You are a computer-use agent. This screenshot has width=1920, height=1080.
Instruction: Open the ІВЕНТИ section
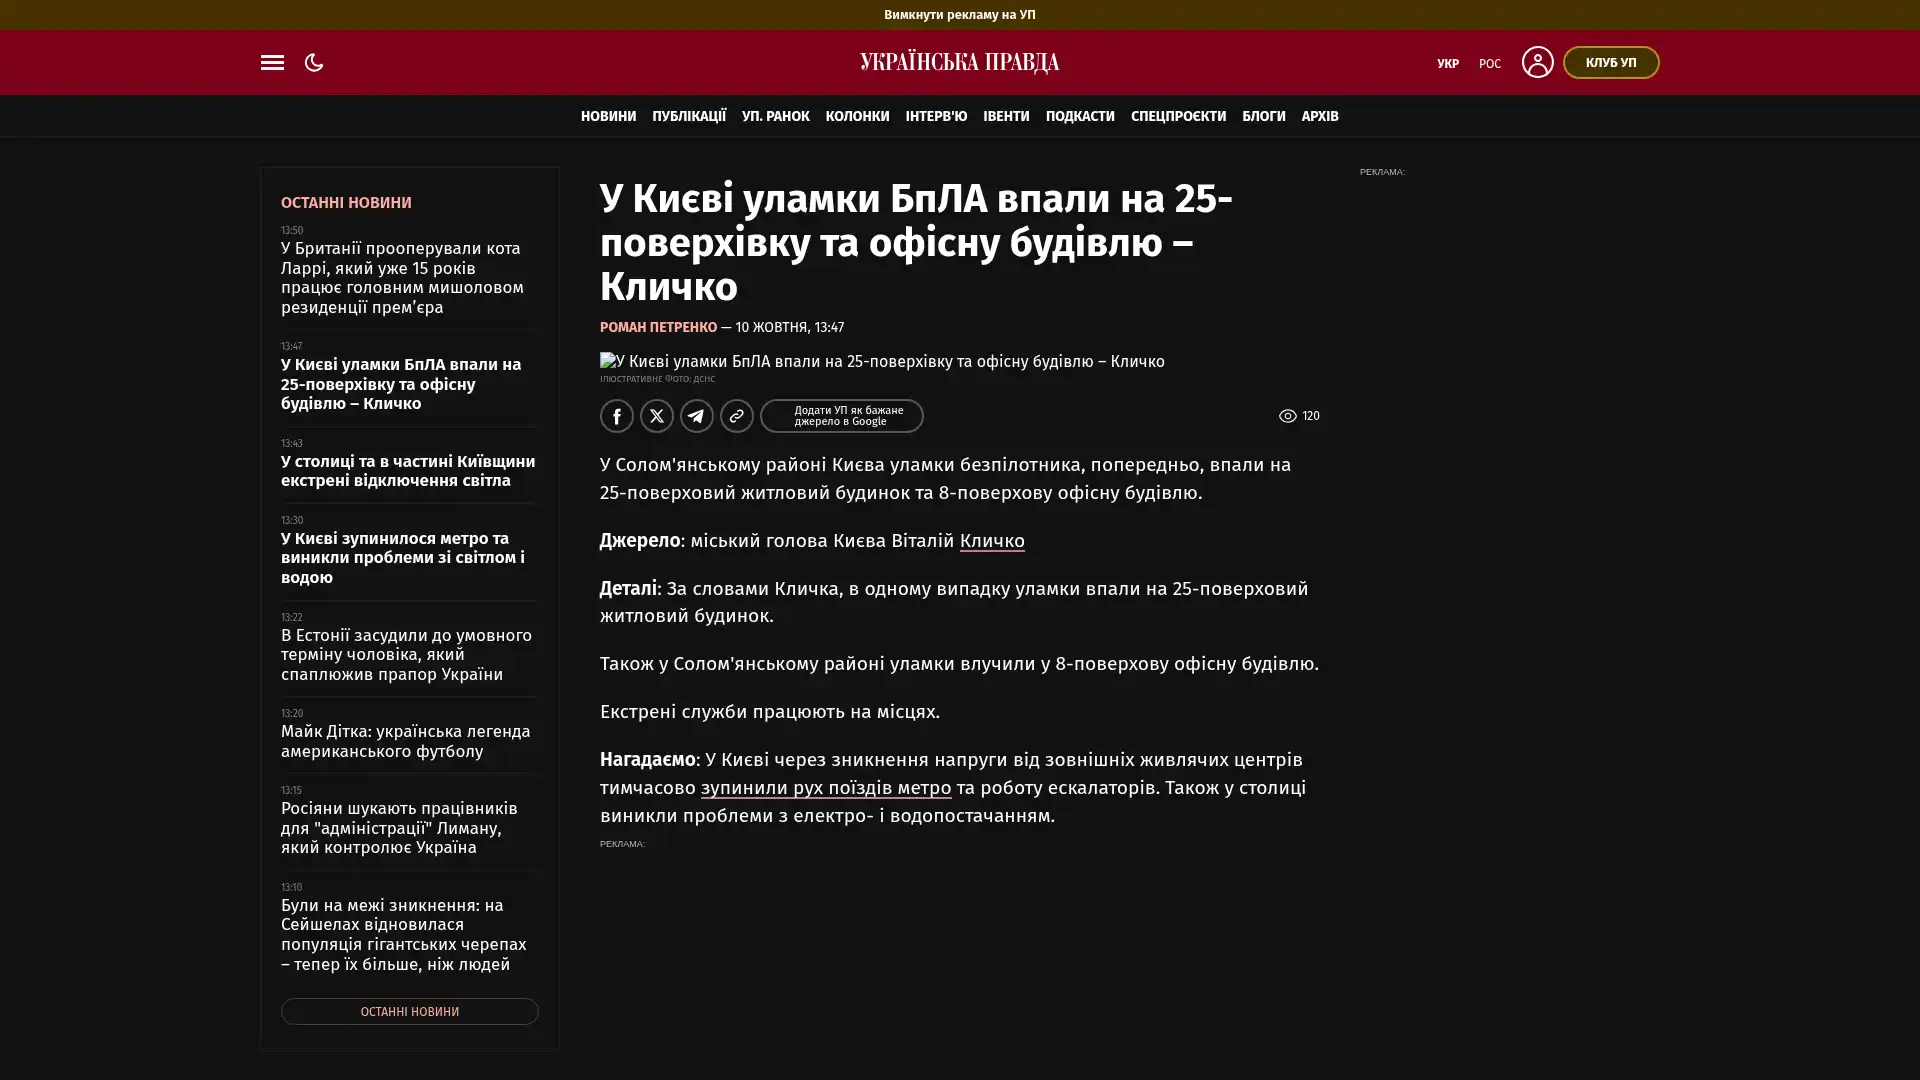click(1006, 116)
